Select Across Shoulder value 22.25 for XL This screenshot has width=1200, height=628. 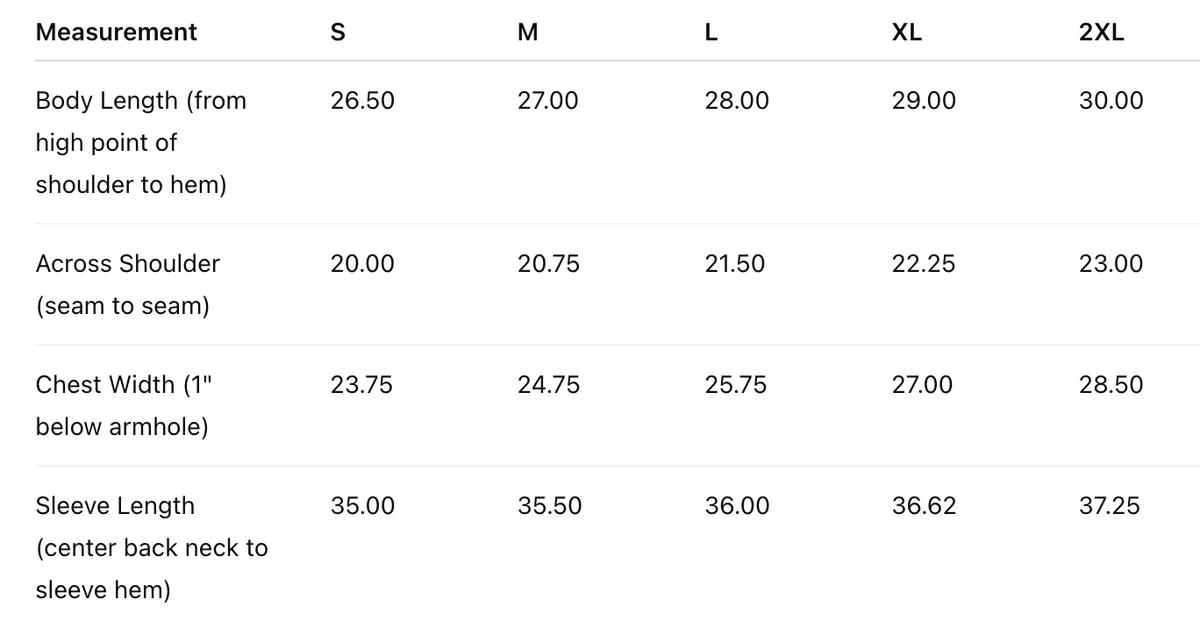pos(923,264)
